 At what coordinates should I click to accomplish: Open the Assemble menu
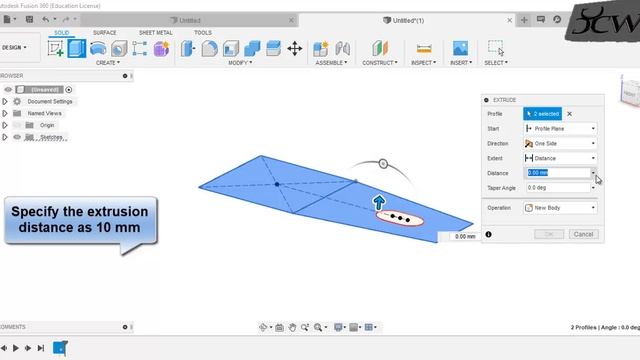point(331,62)
